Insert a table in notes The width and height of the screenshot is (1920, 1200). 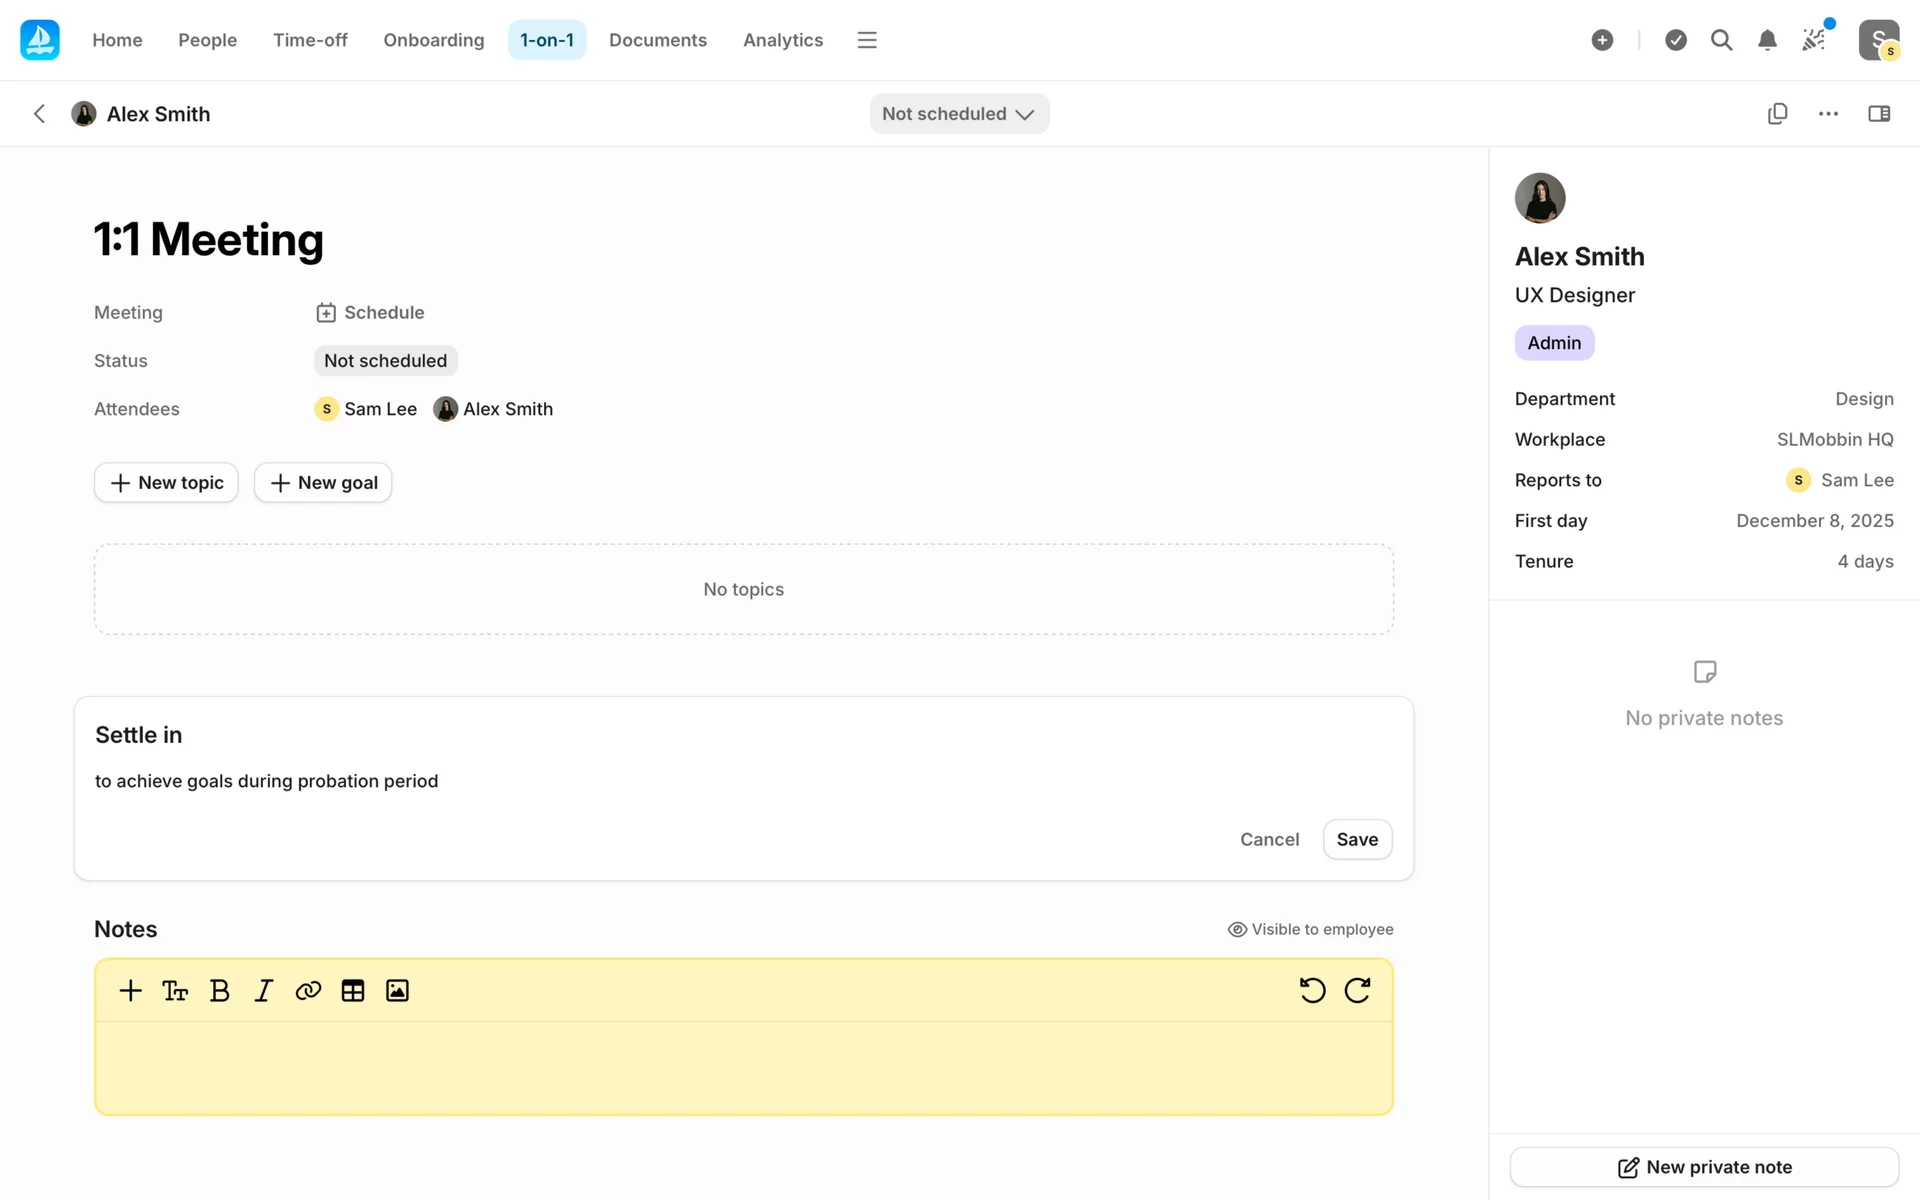[x=352, y=990]
